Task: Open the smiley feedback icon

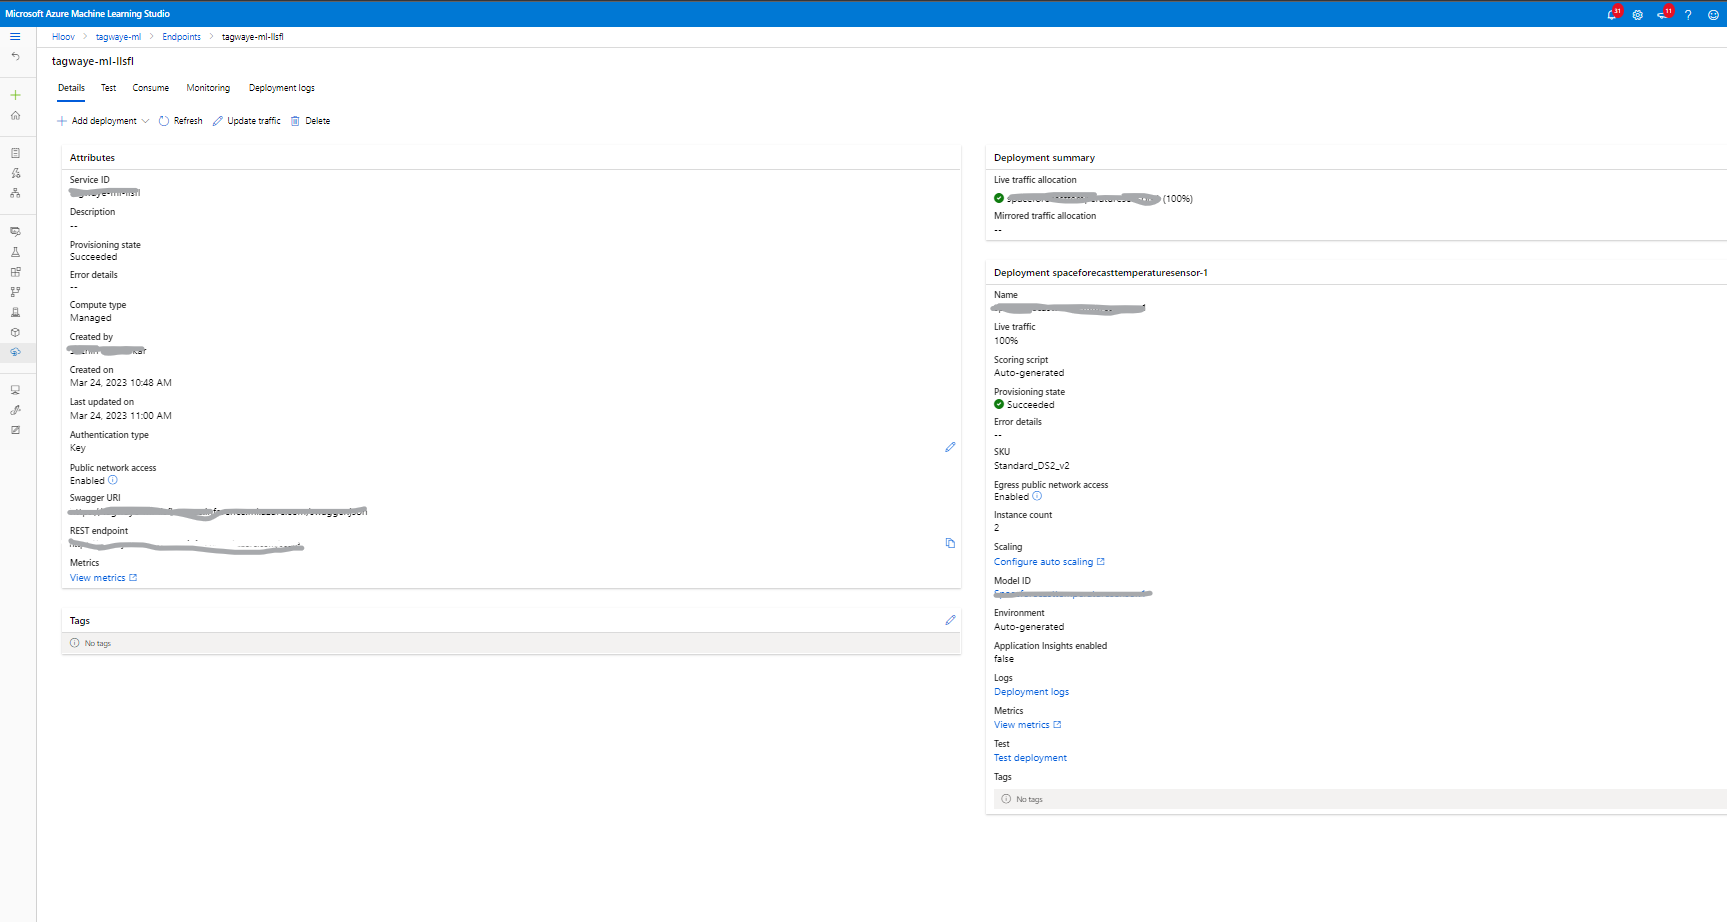Action: [1713, 15]
